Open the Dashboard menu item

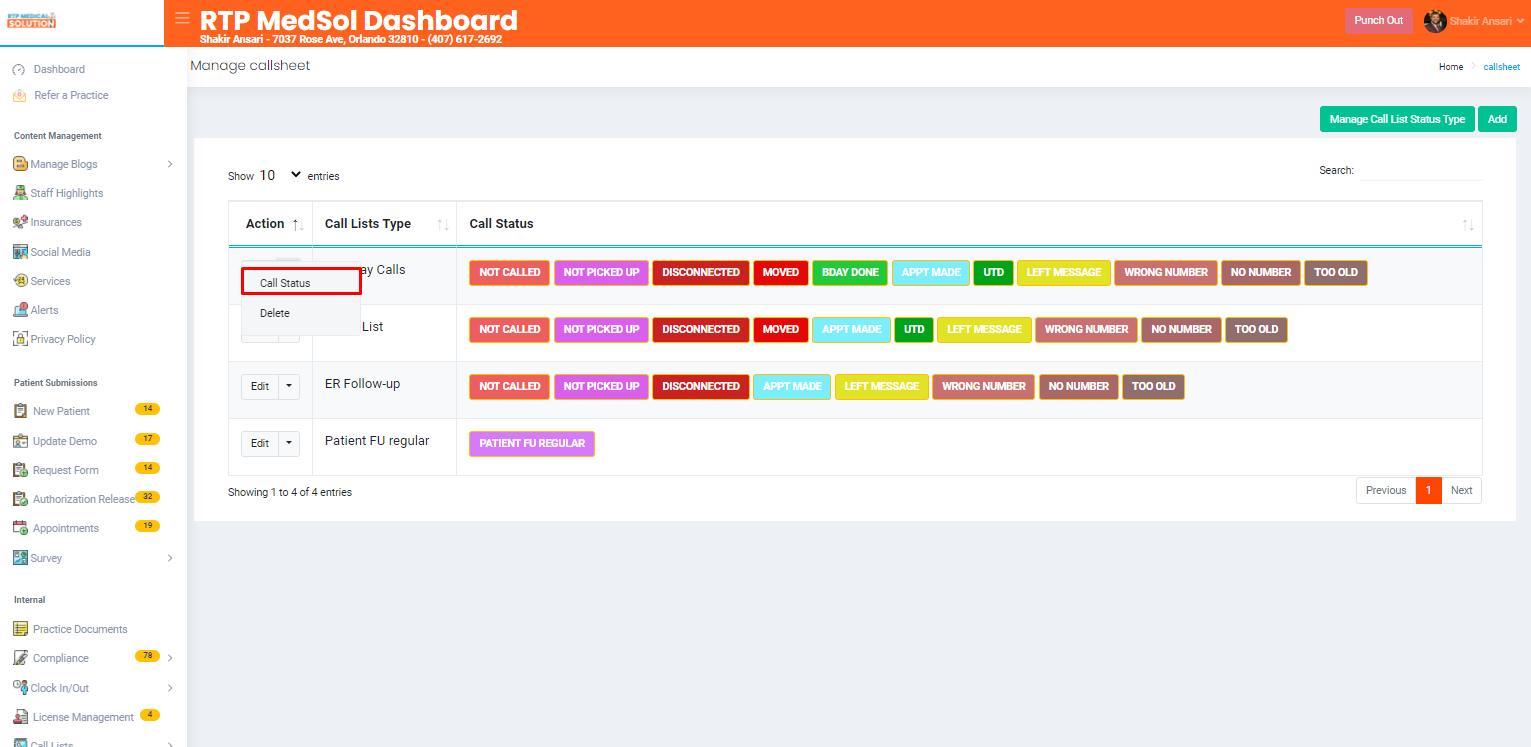(59, 69)
